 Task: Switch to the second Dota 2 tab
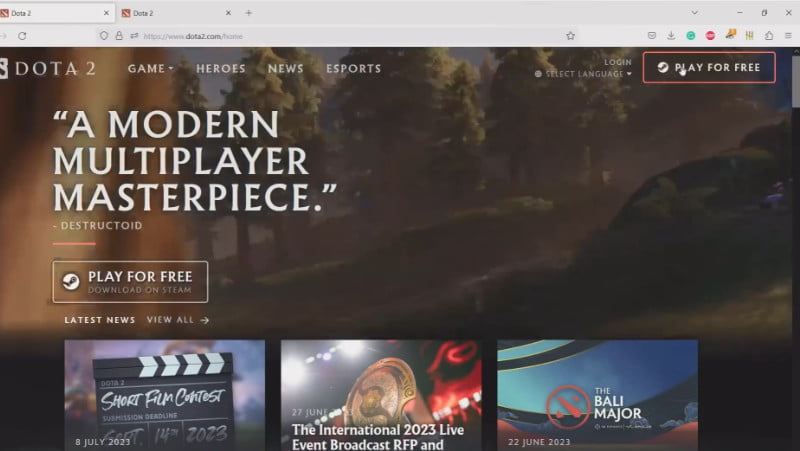tap(176, 13)
